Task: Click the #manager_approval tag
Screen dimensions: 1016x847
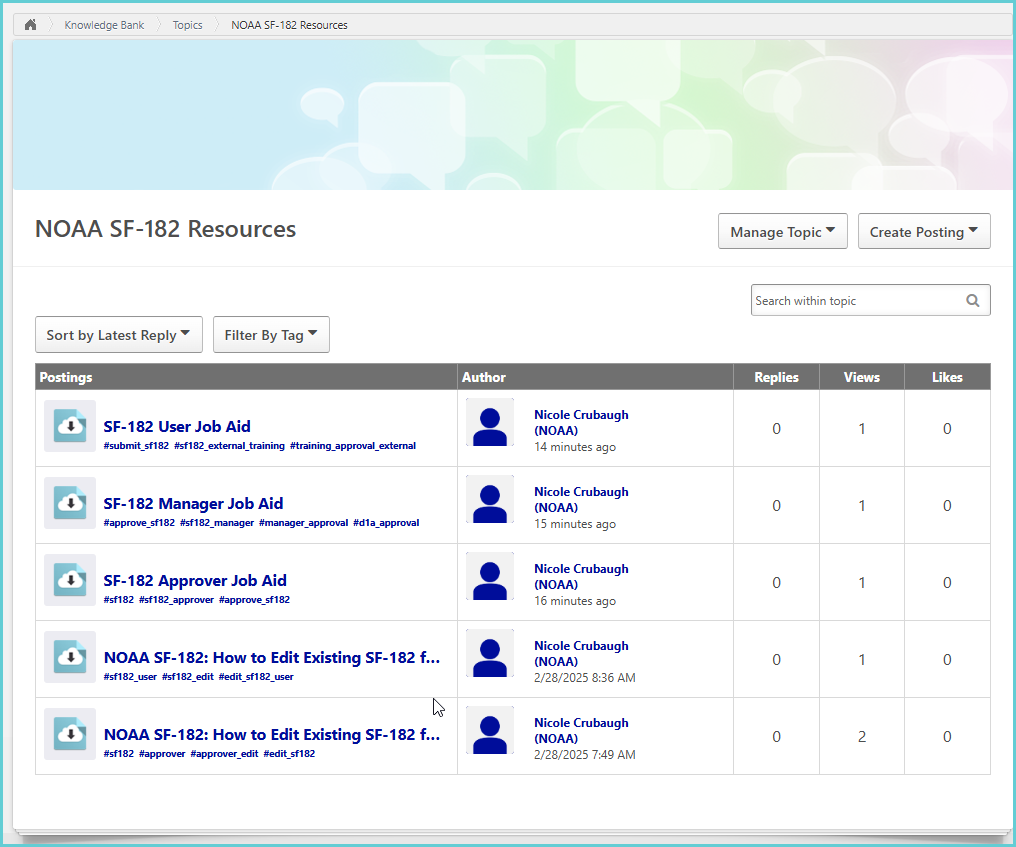Action: coord(304,523)
